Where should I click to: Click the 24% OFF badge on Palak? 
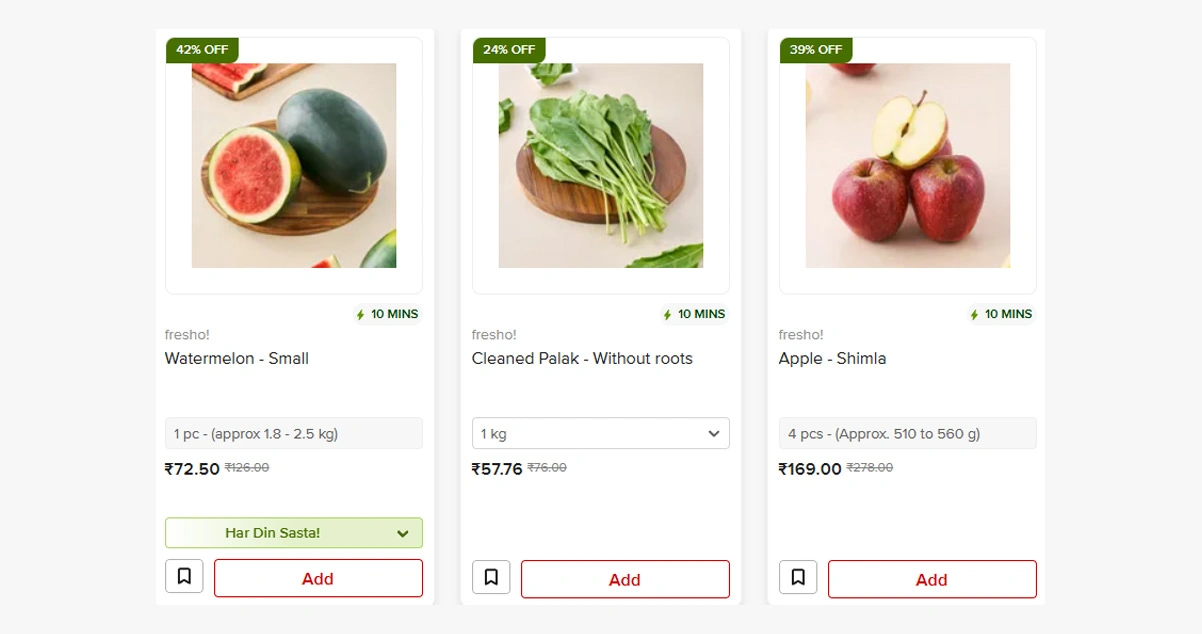[509, 50]
